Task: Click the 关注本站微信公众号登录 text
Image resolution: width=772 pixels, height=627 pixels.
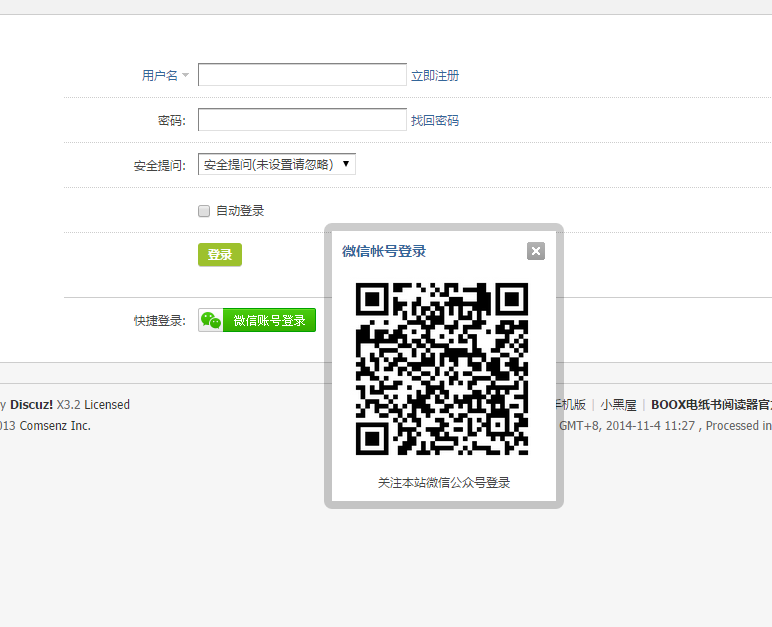Action: (444, 483)
